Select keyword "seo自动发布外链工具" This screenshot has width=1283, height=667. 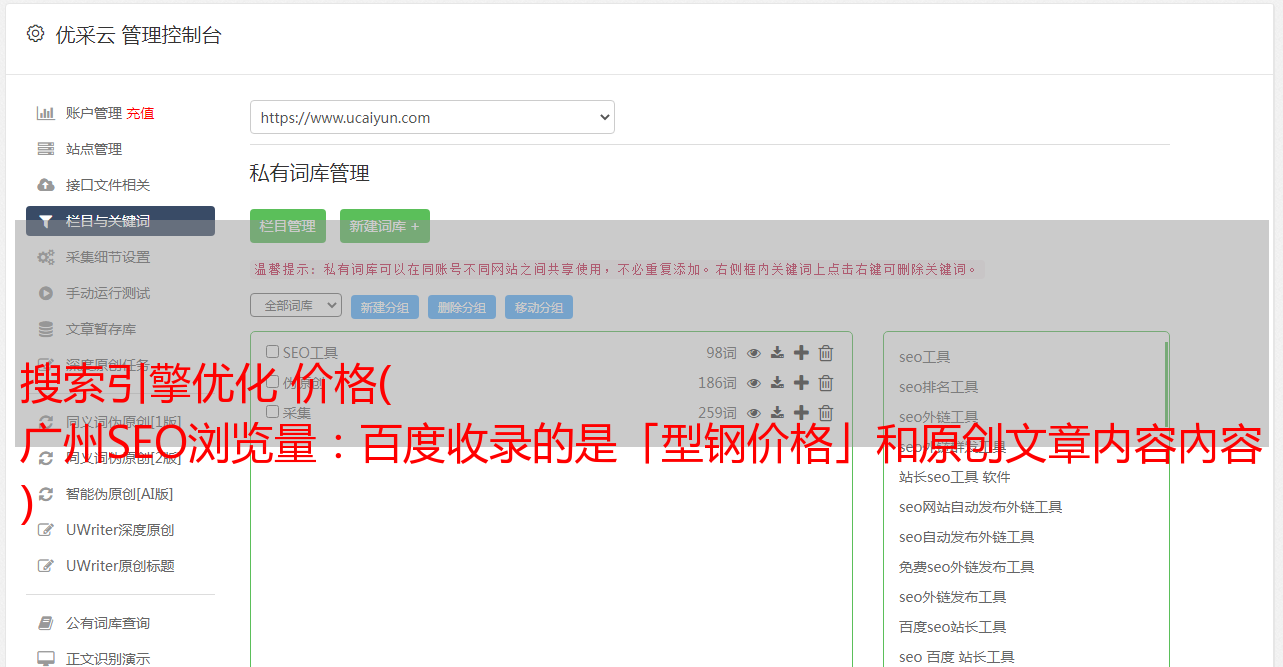pos(966,537)
